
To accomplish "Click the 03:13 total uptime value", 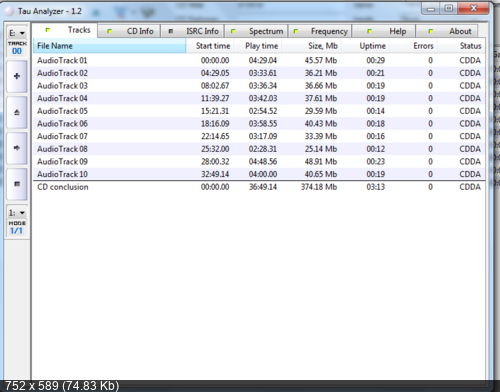I will [376, 187].
